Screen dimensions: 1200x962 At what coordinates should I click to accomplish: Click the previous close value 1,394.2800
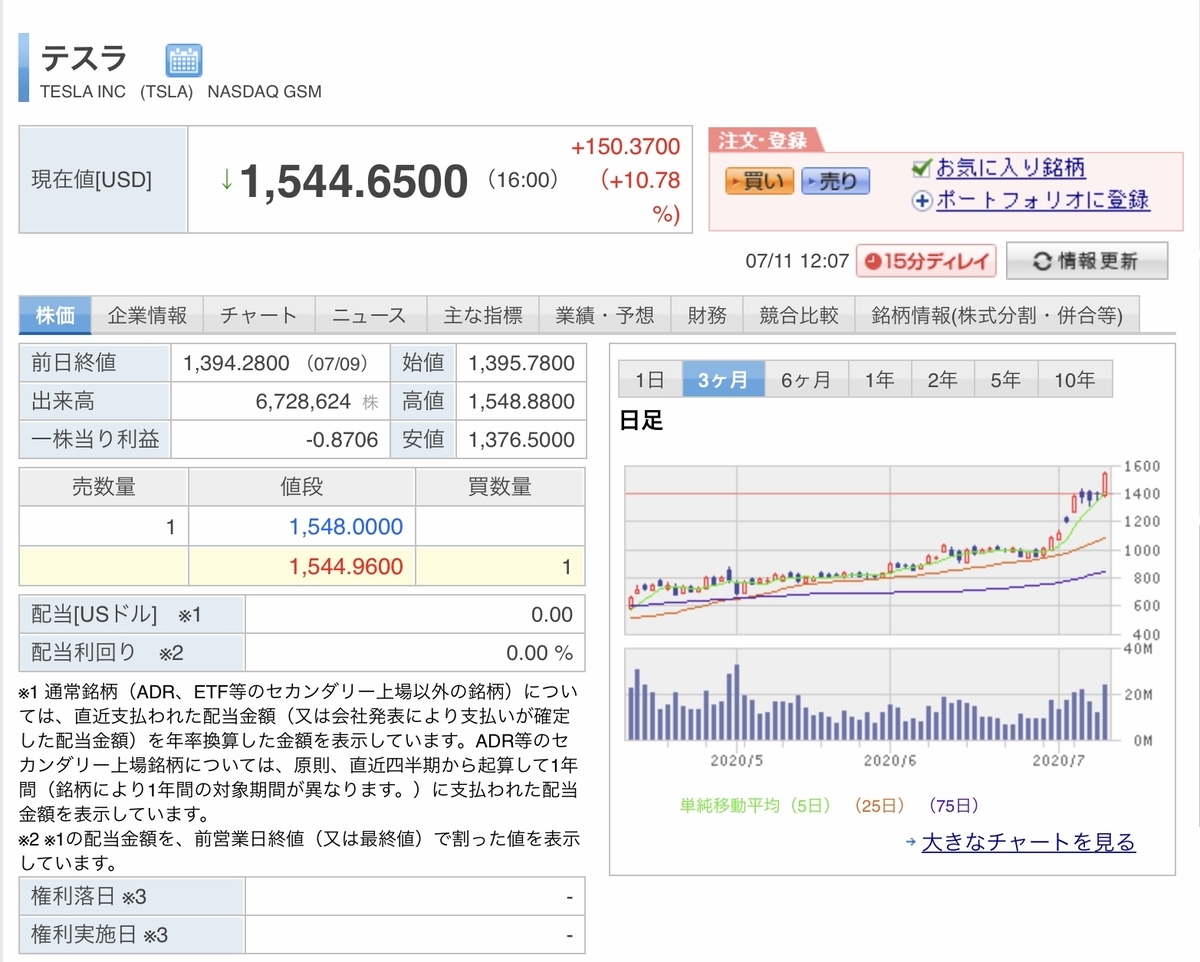click(x=235, y=363)
